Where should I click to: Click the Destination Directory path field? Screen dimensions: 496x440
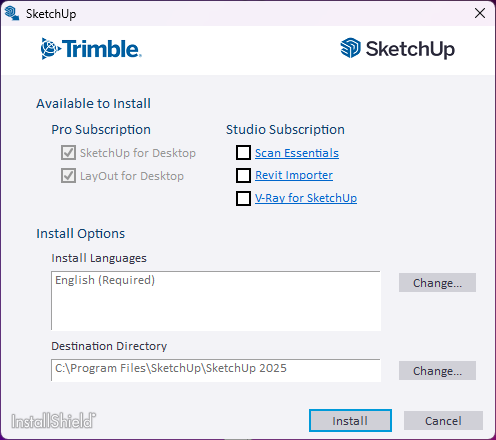coord(216,370)
